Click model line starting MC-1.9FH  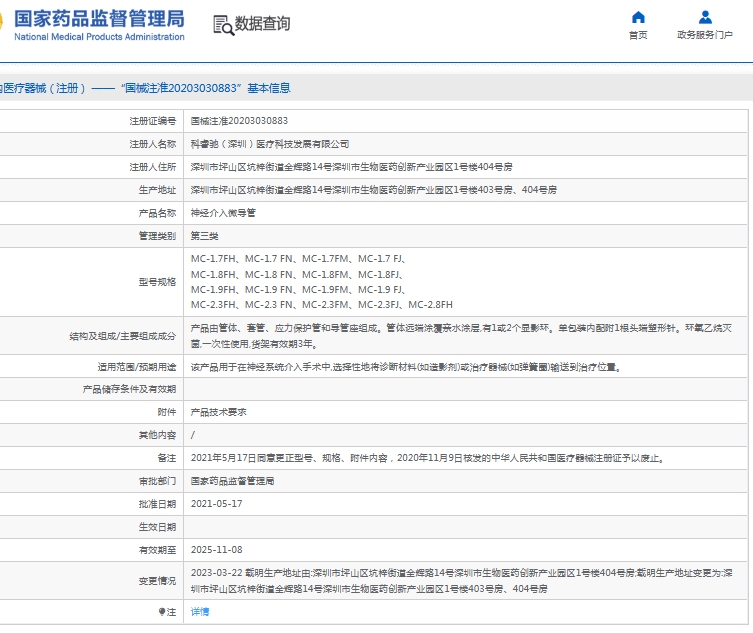(298, 290)
